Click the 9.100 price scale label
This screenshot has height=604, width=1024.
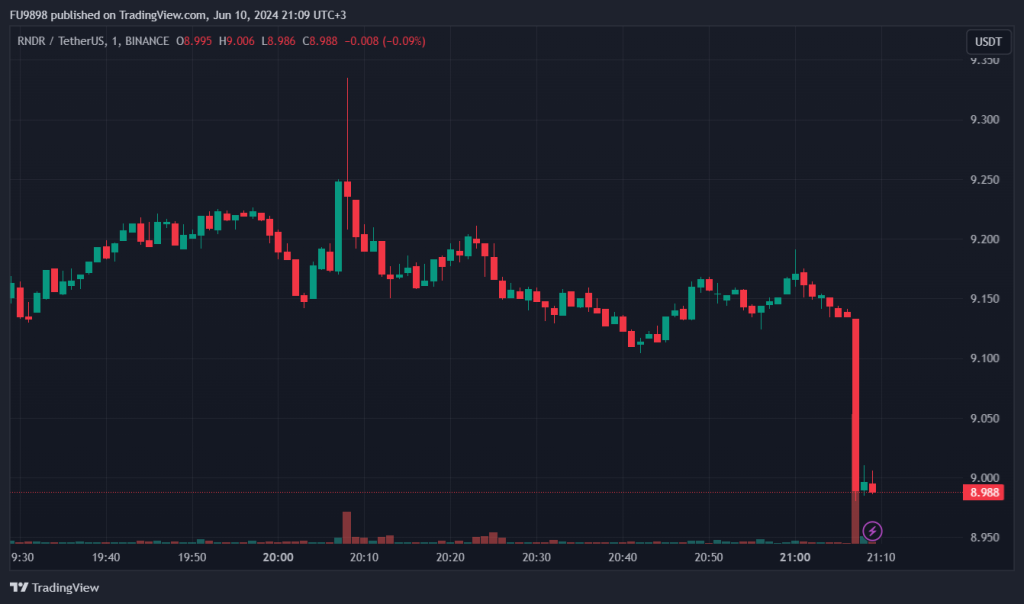[985, 358]
